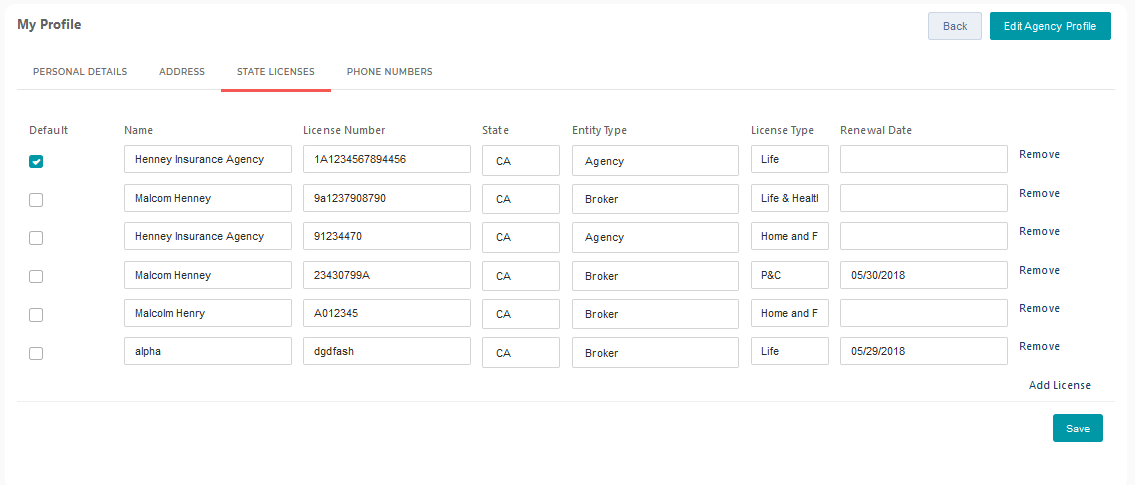Switch to the Address tab
This screenshot has height=485, width=1135.
click(x=182, y=72)
